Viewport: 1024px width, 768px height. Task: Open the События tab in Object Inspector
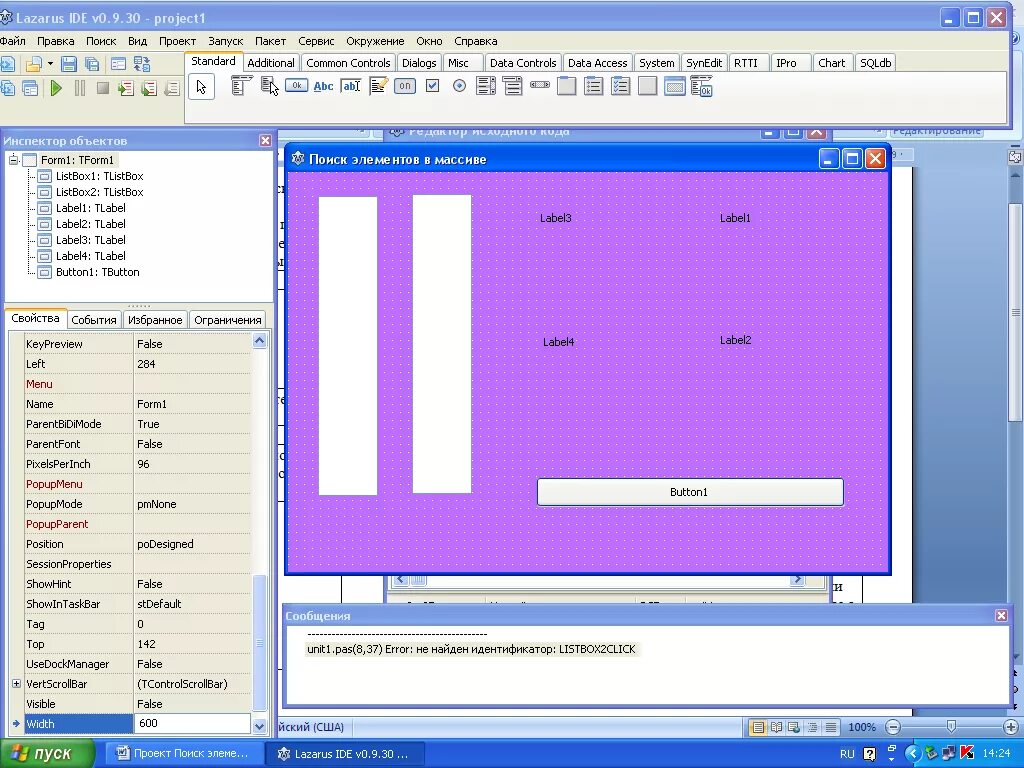click(93, 320)
